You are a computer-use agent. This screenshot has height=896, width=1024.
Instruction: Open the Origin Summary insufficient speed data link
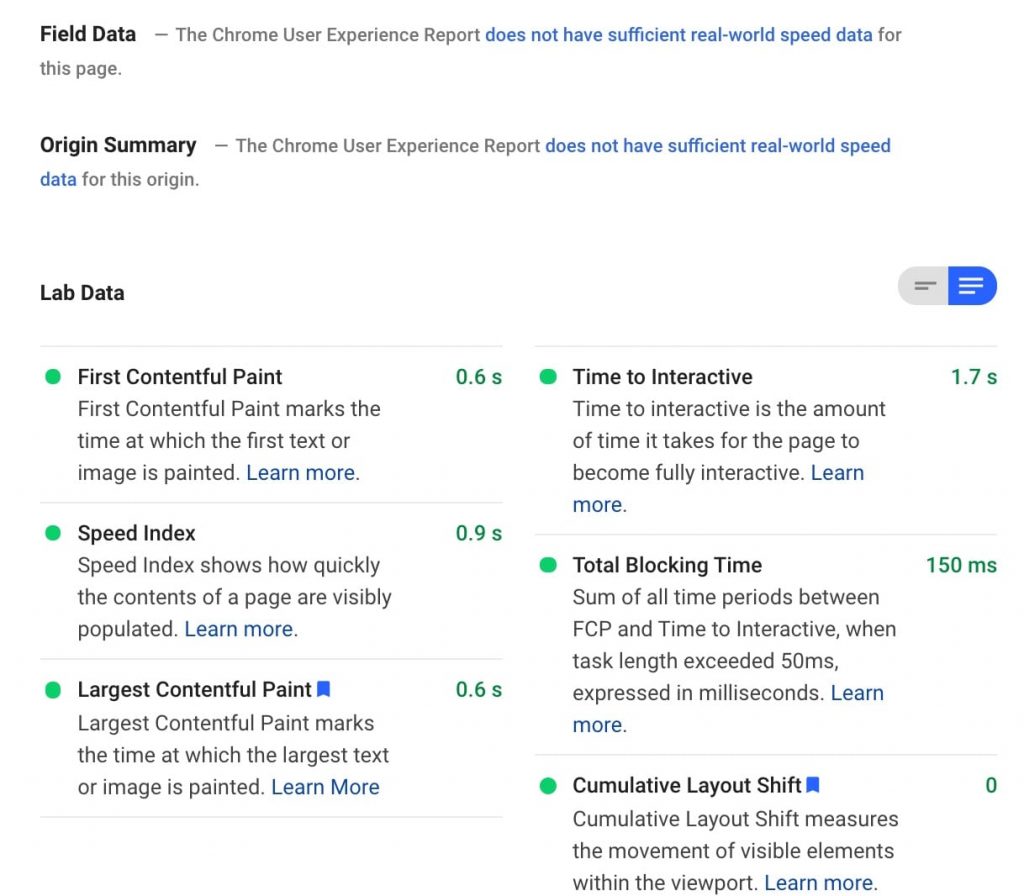tap(717, 145)
